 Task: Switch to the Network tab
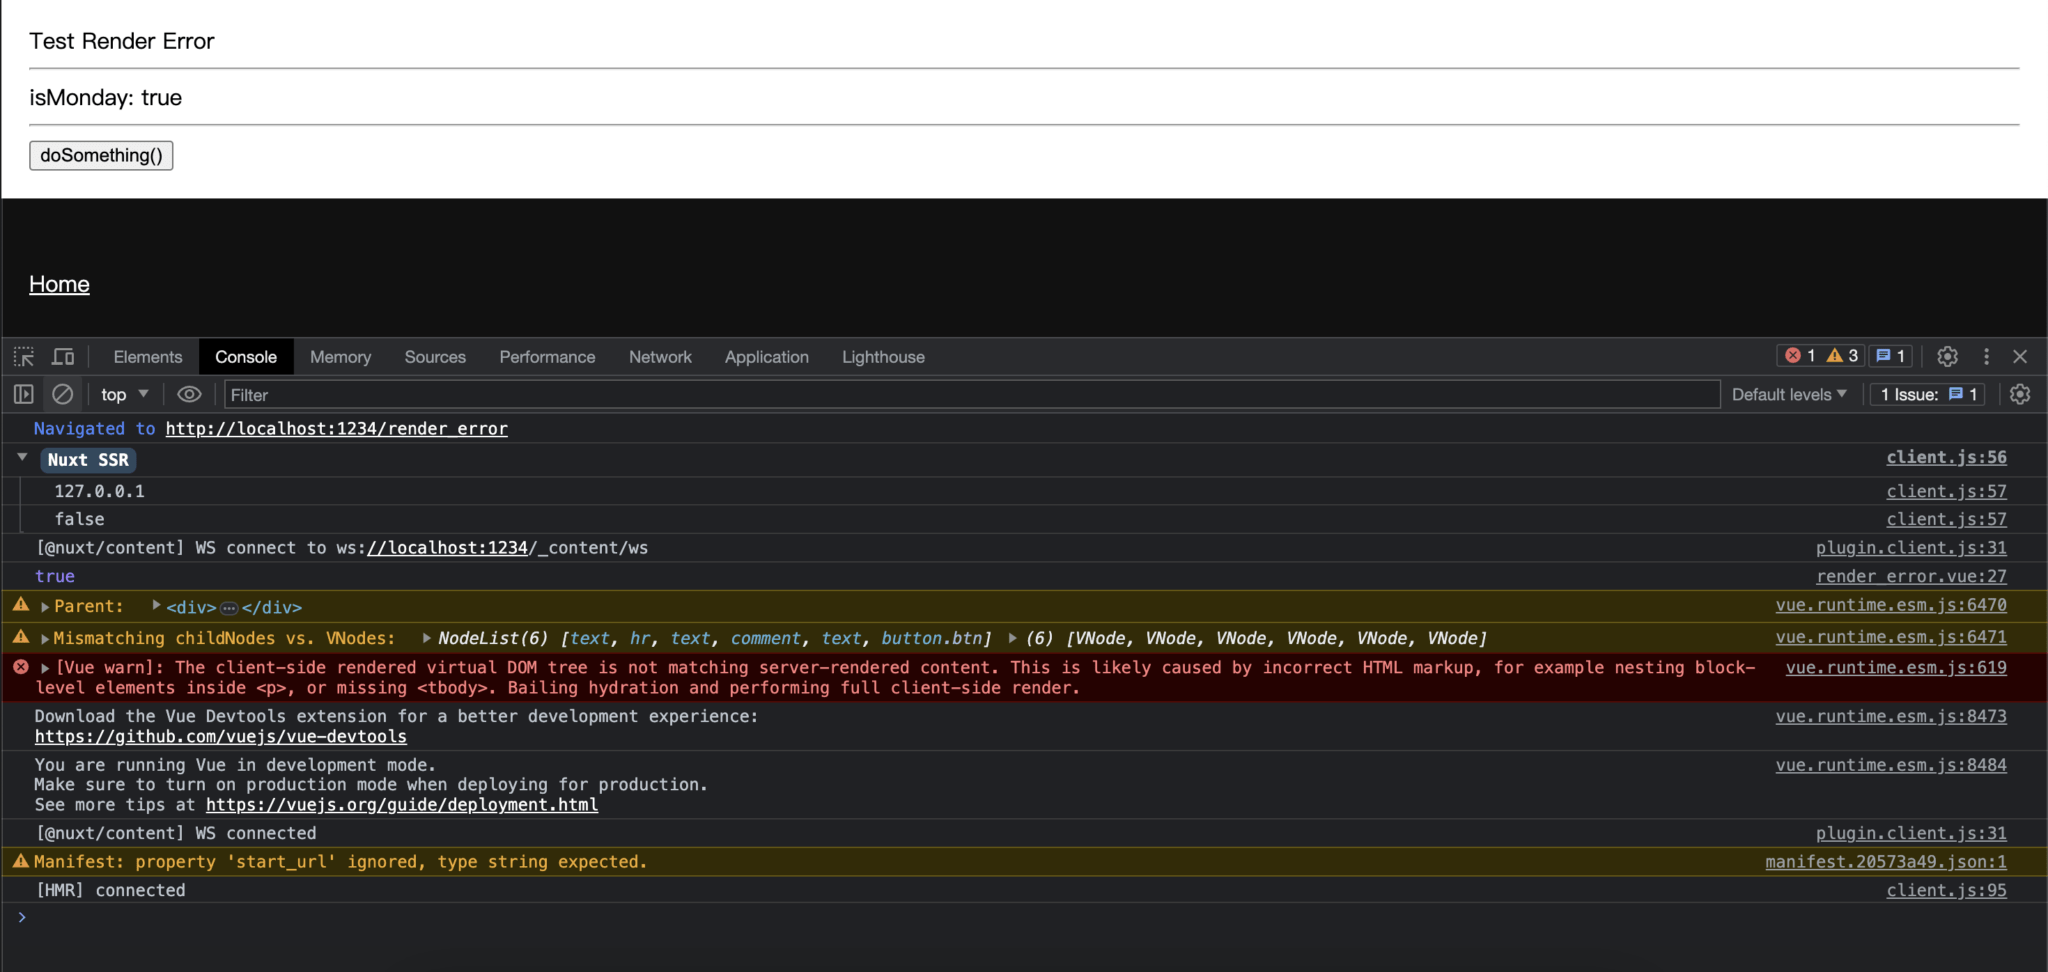659,357
